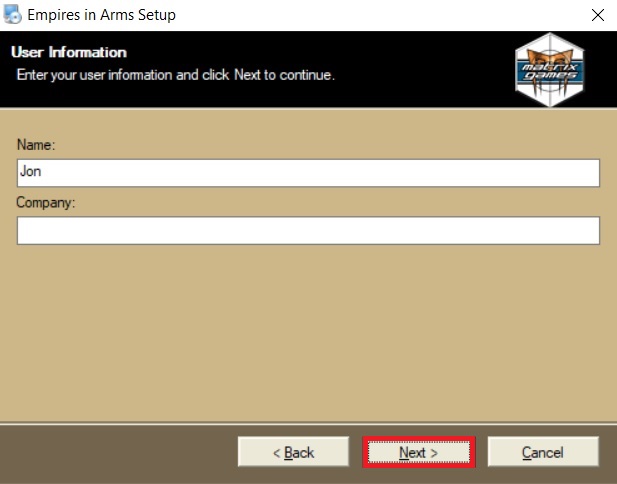Click the setup installer icon in title bar
The height and width of the screenshot is (484, 617).
click(13, 15)
